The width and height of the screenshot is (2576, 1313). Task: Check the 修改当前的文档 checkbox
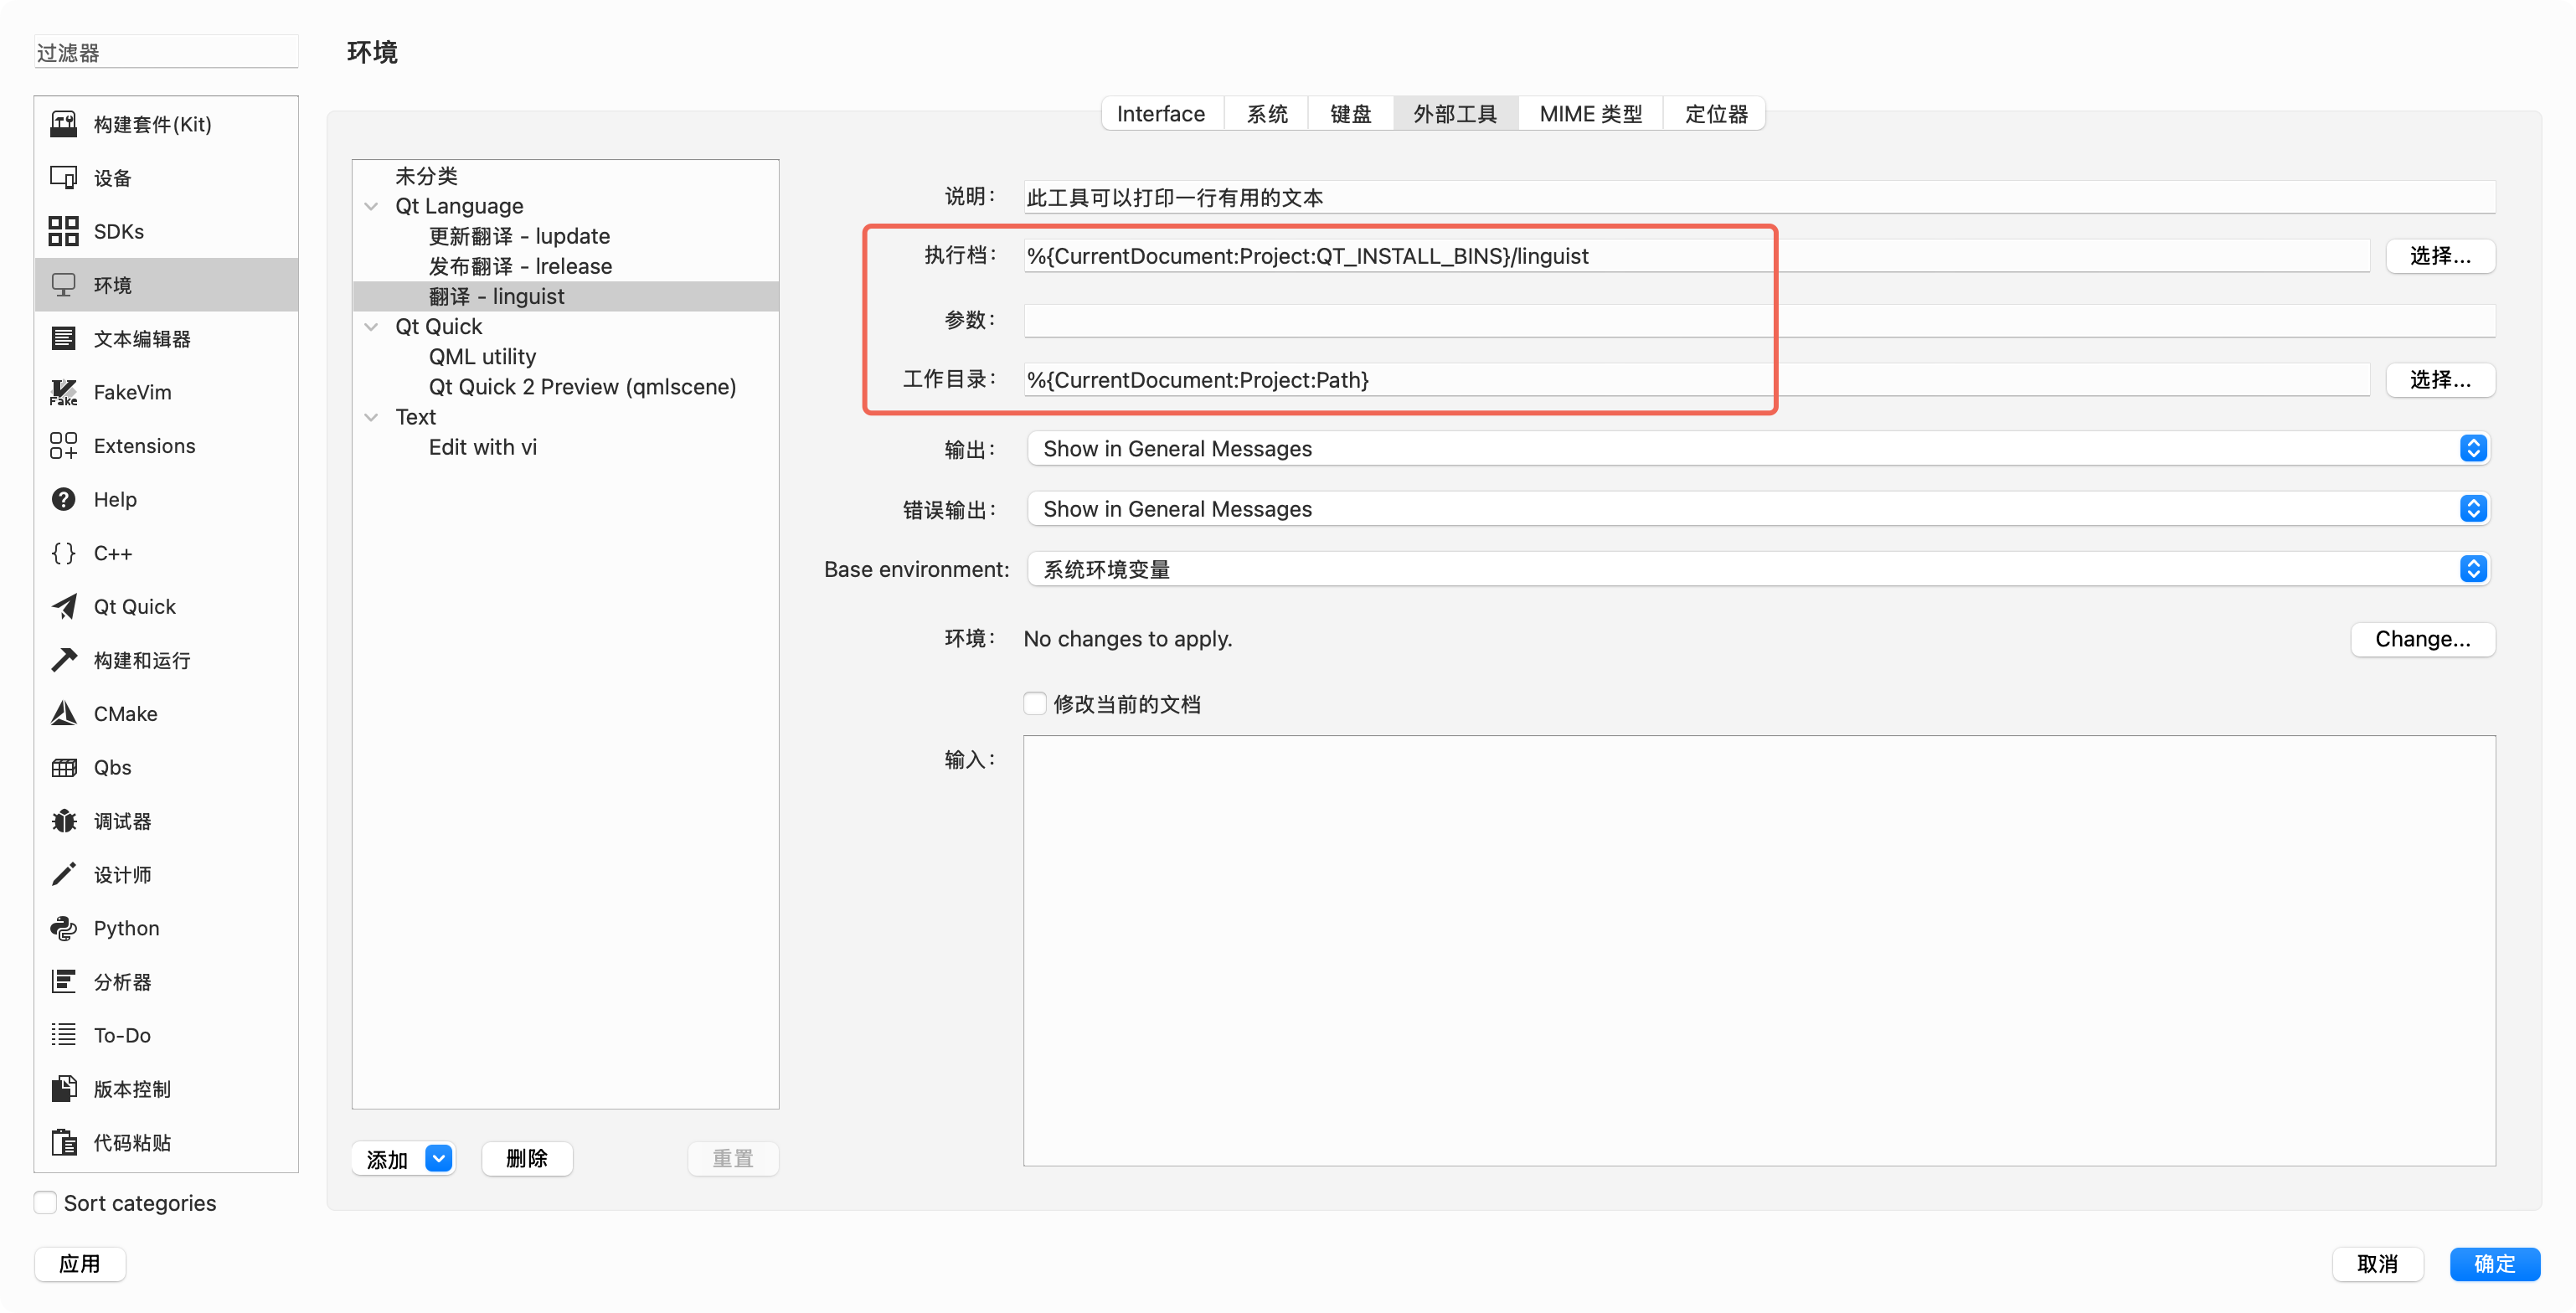click(1035, 703)
